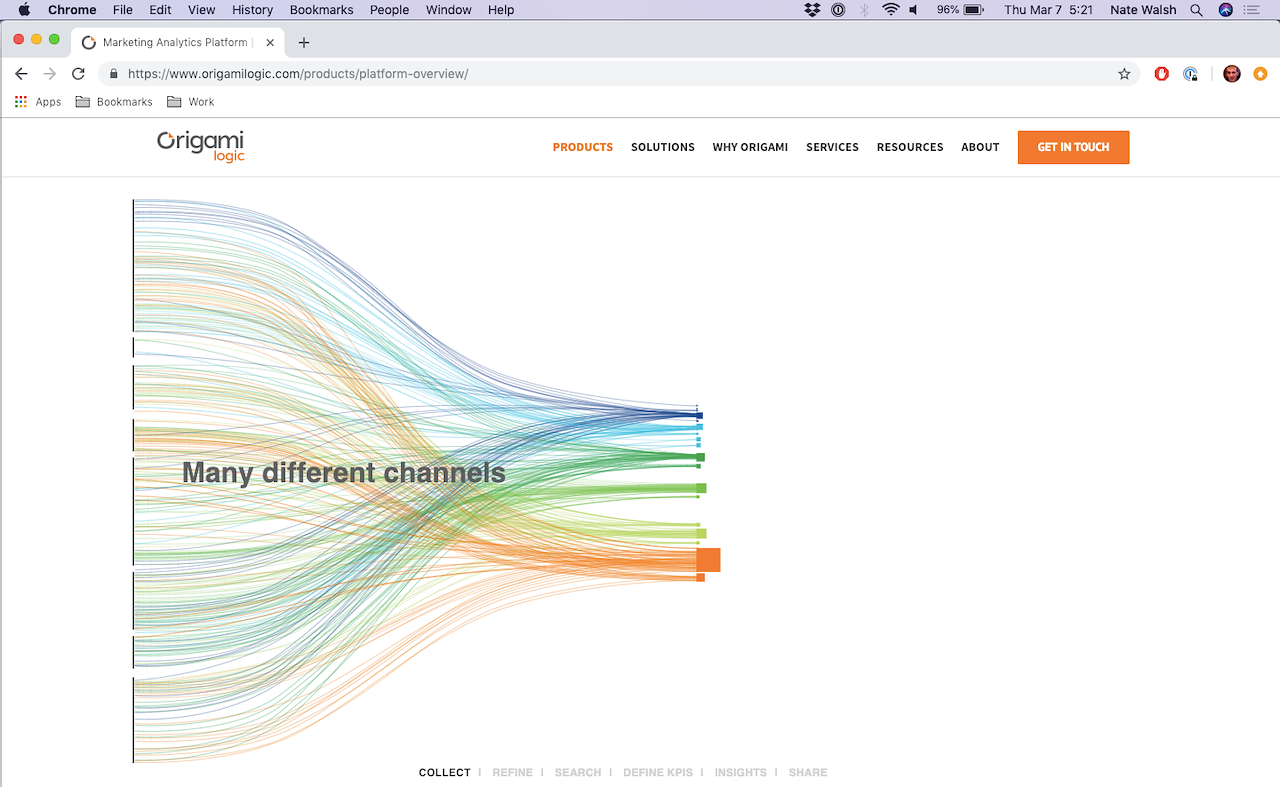Click the volume speaker icon
The height and width of the screenshot is (787, 1280).
(915, 10)
